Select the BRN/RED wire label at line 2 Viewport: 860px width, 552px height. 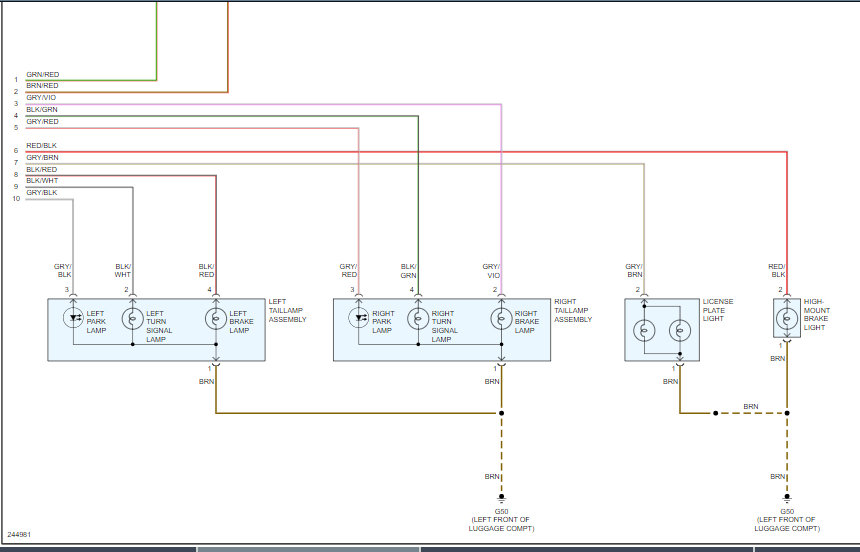point(42,86)
